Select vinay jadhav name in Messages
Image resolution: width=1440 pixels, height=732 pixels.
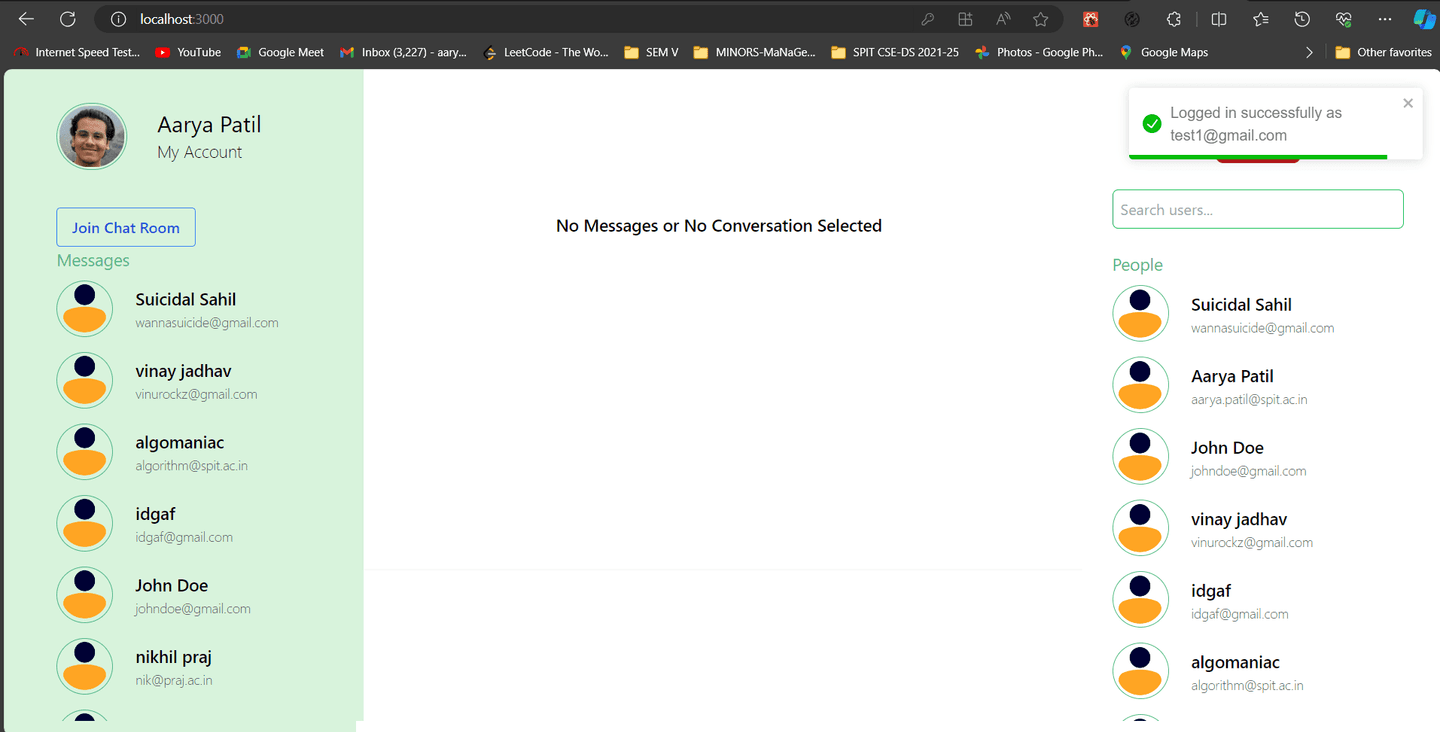tap(183, 371)
